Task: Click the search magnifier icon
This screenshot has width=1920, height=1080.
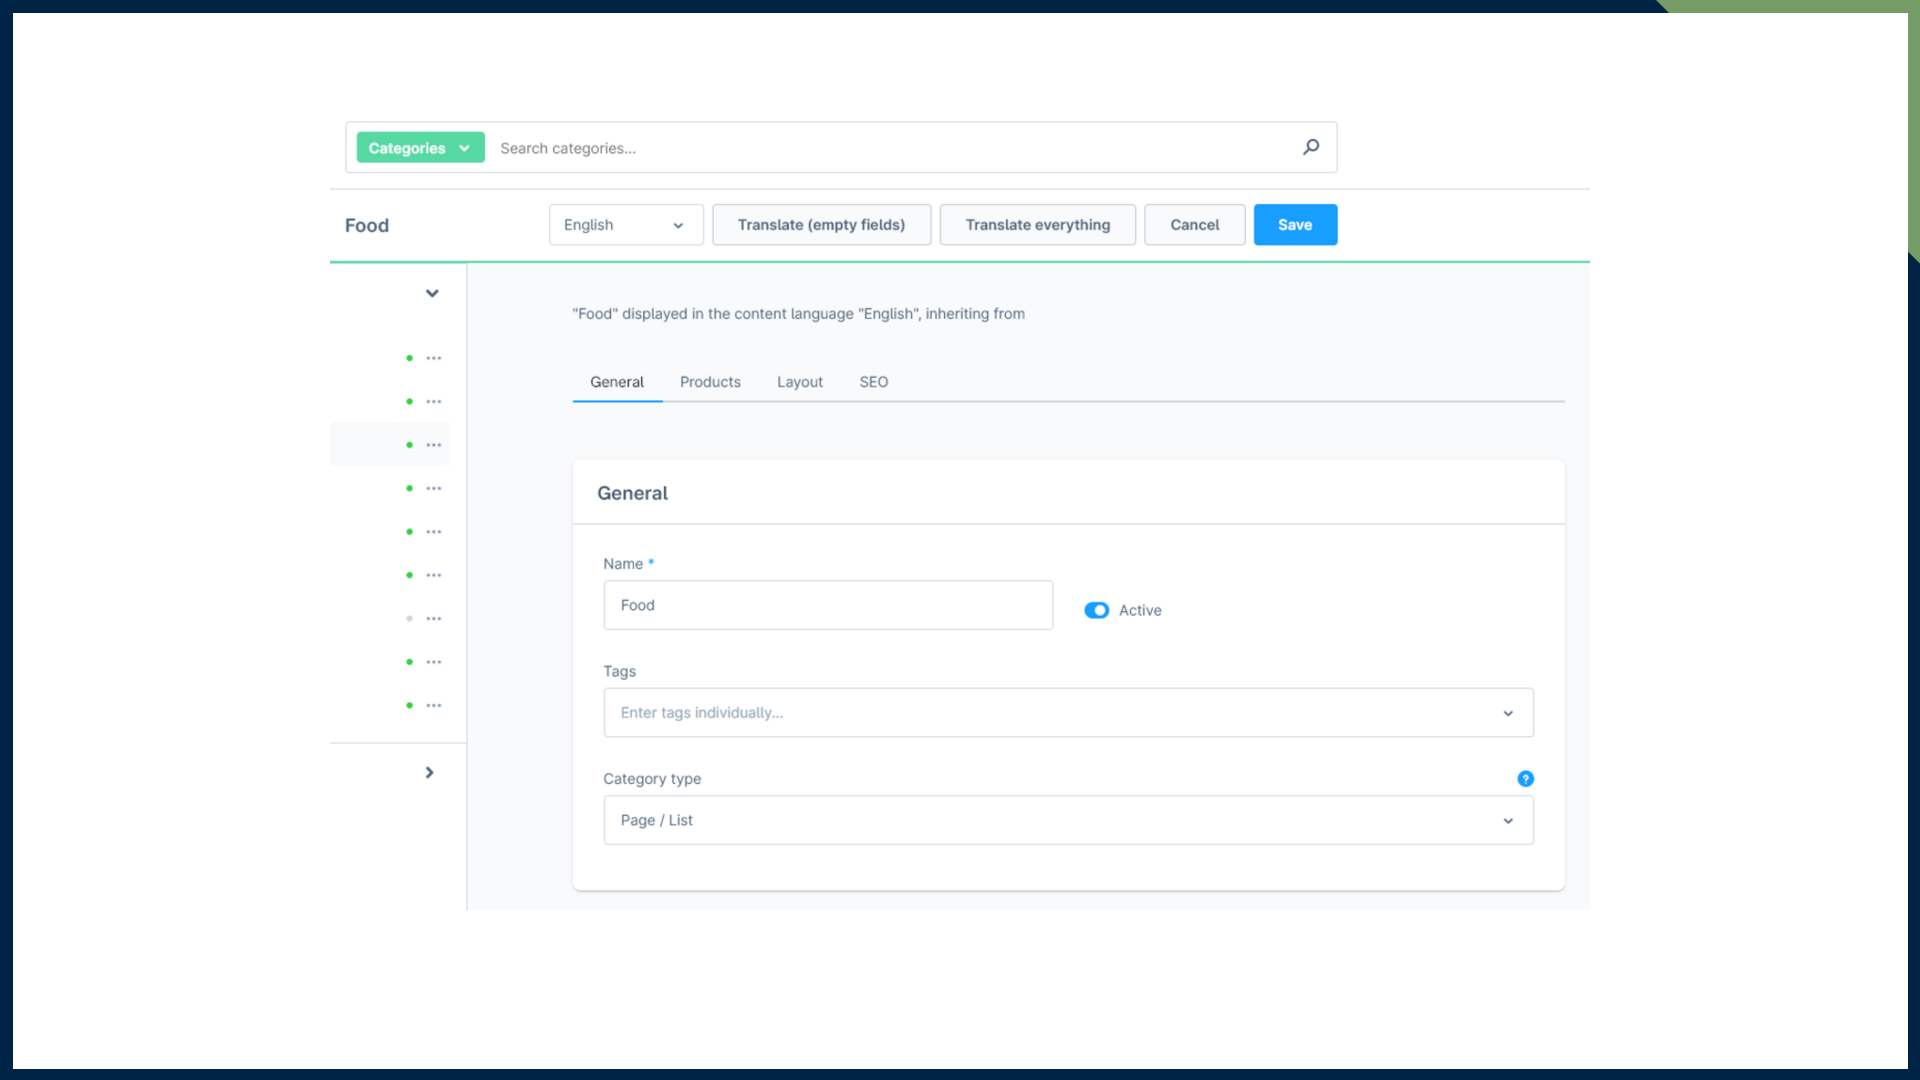Action: [x=1311, y=147]
